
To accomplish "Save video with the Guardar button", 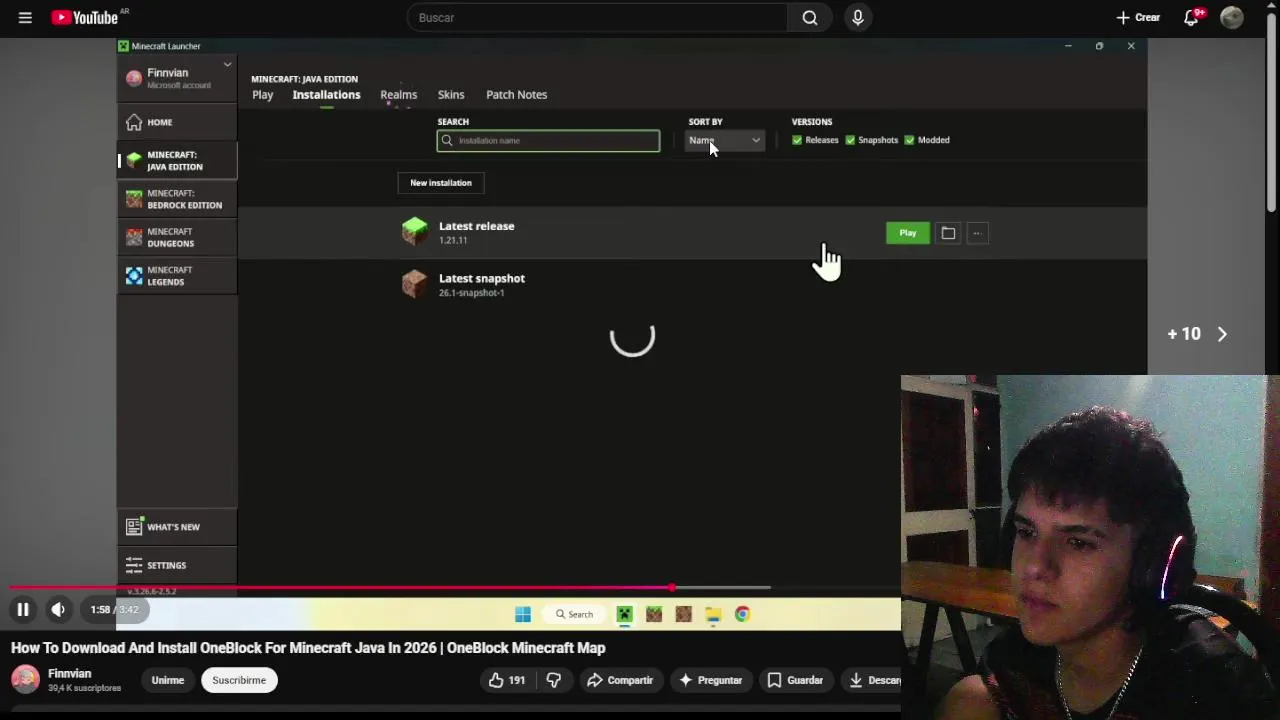I will [795, 680].
